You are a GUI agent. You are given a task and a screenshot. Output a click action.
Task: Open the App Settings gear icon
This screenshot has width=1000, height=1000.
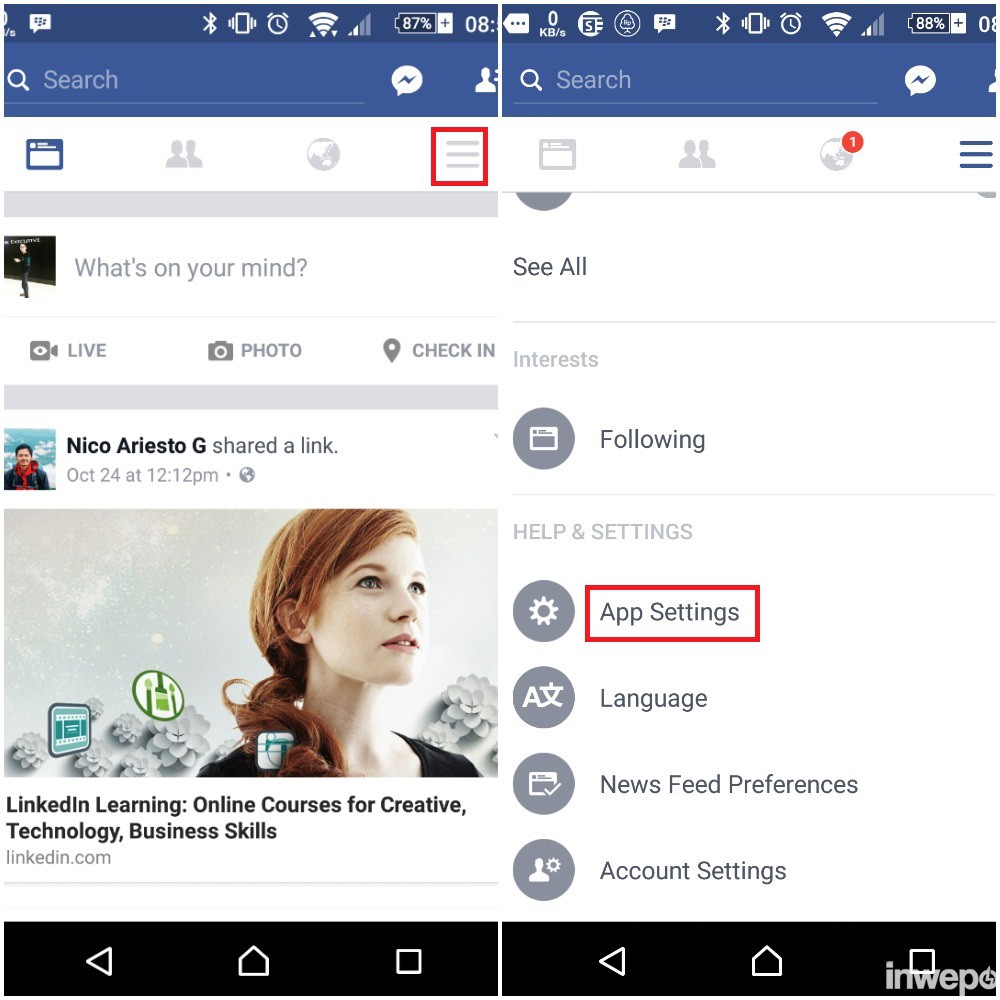point(544,611)
